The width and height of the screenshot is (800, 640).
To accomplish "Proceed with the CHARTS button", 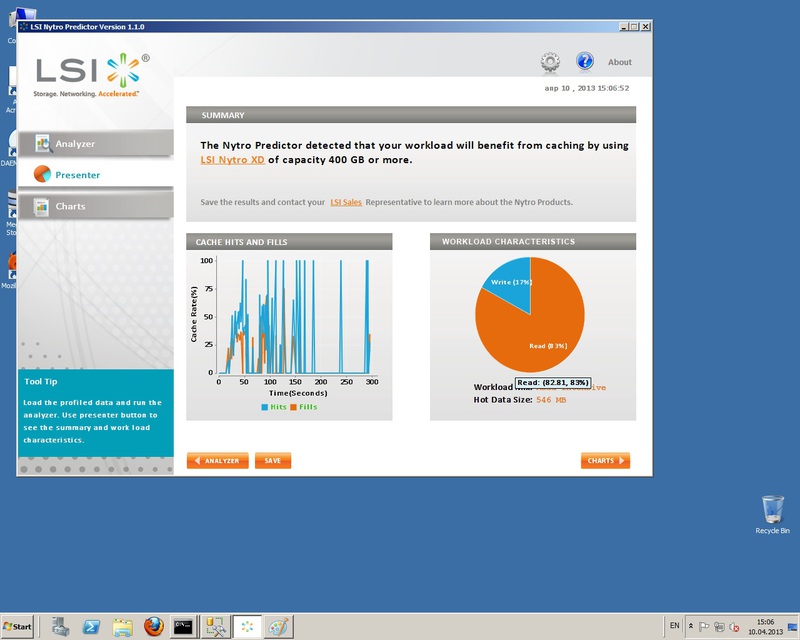I will coord(605,460).
